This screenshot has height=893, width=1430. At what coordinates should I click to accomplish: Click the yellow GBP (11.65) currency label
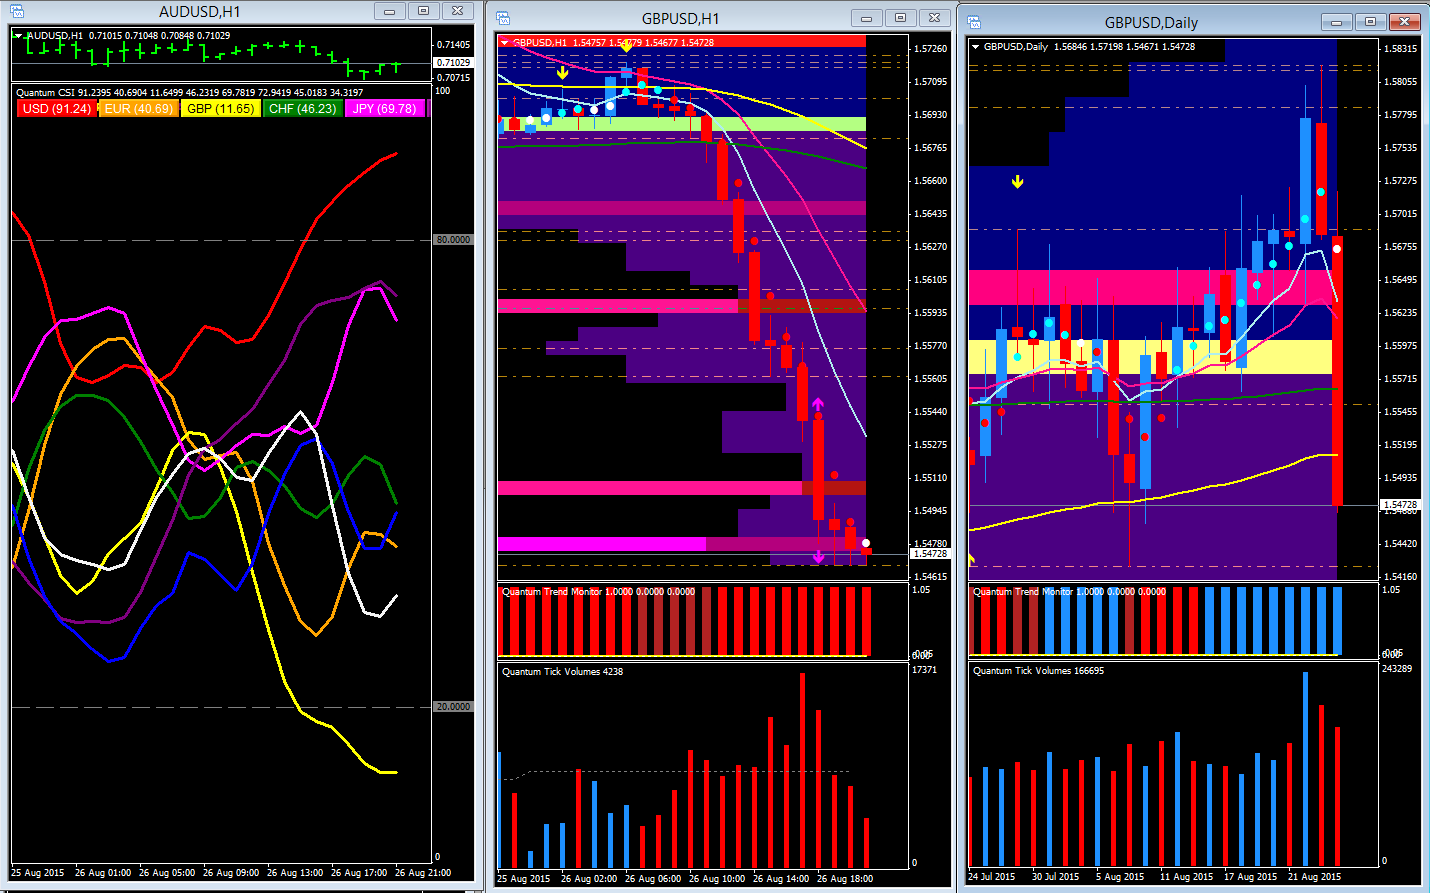[x=220, y=109]
